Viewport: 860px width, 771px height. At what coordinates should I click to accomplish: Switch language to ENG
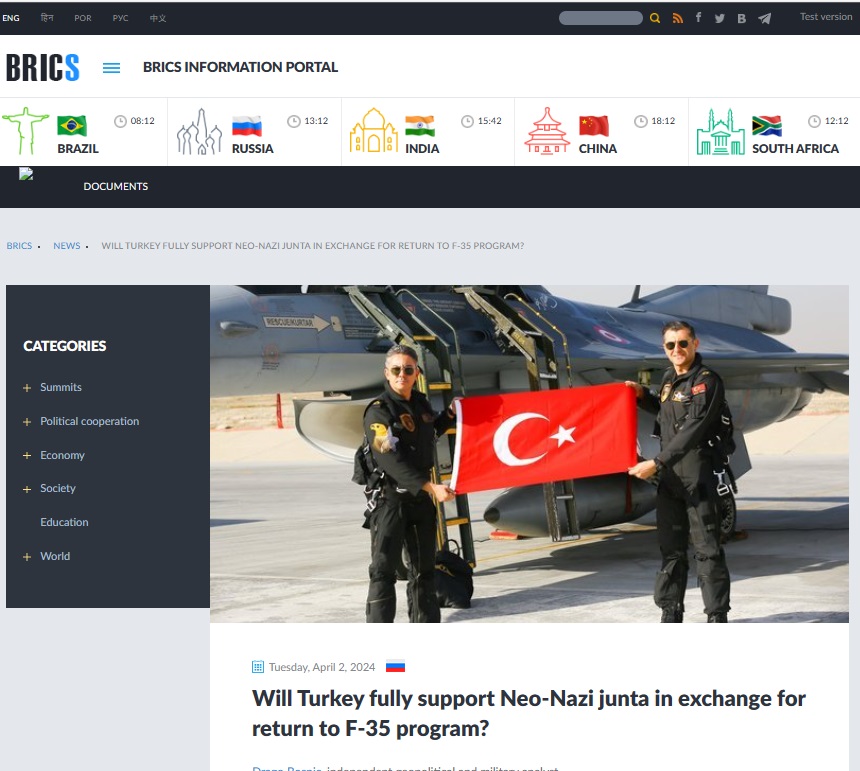tap(11, 18)
